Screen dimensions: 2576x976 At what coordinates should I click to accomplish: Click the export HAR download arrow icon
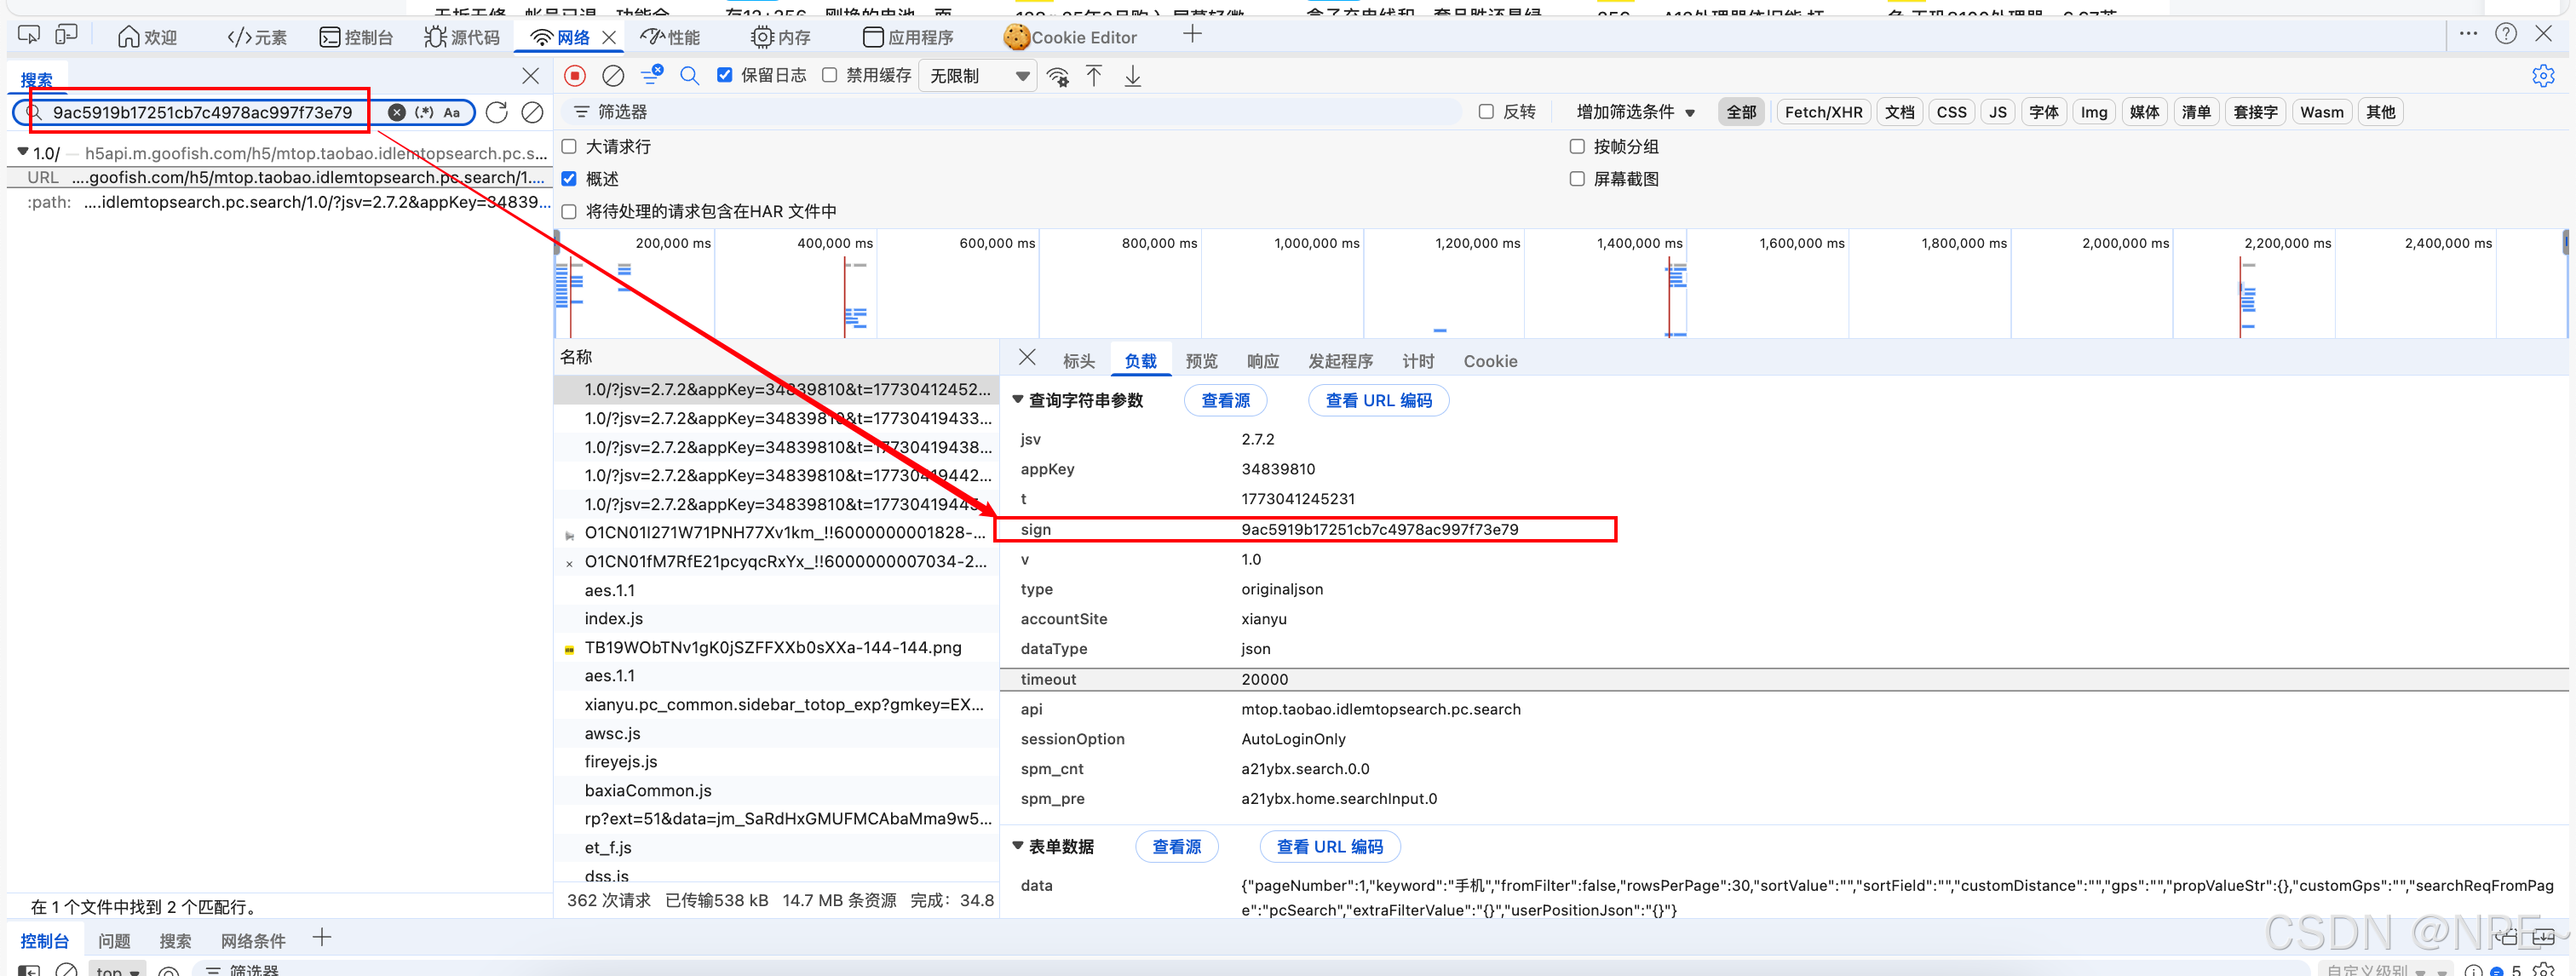(1132, 76)
